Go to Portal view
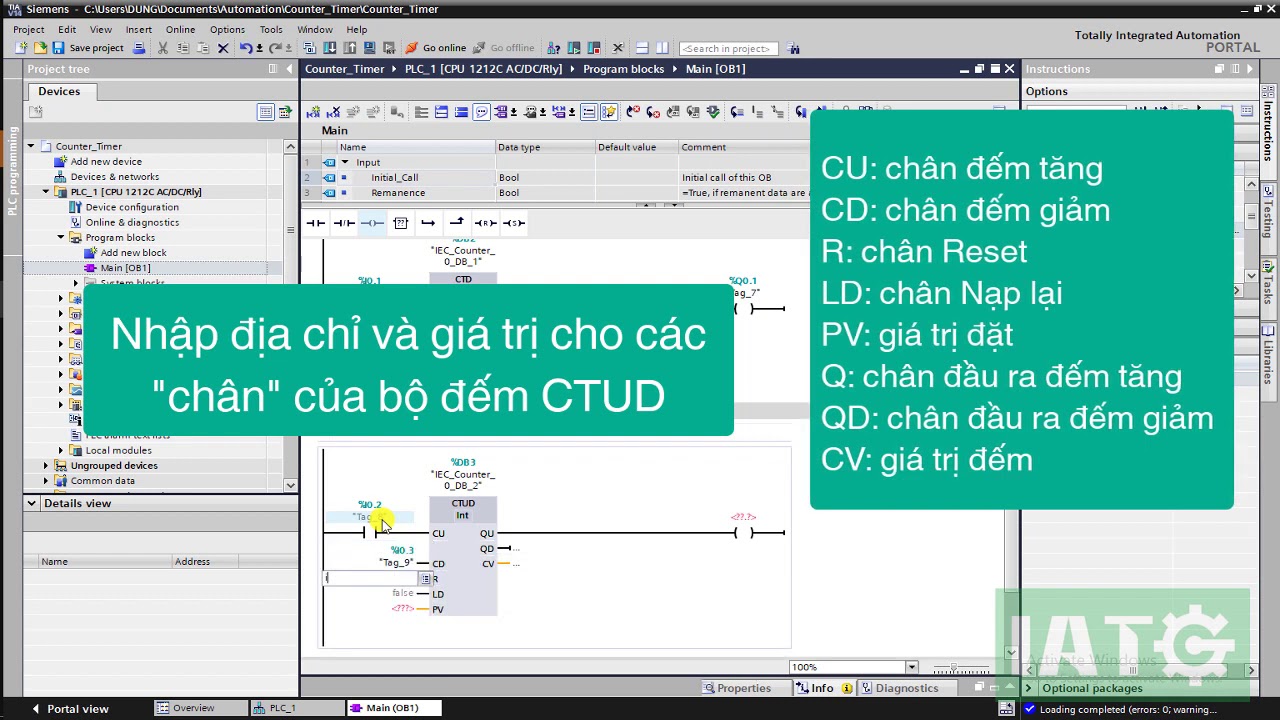Screen dimensions: 1280x720 (70, 709)
